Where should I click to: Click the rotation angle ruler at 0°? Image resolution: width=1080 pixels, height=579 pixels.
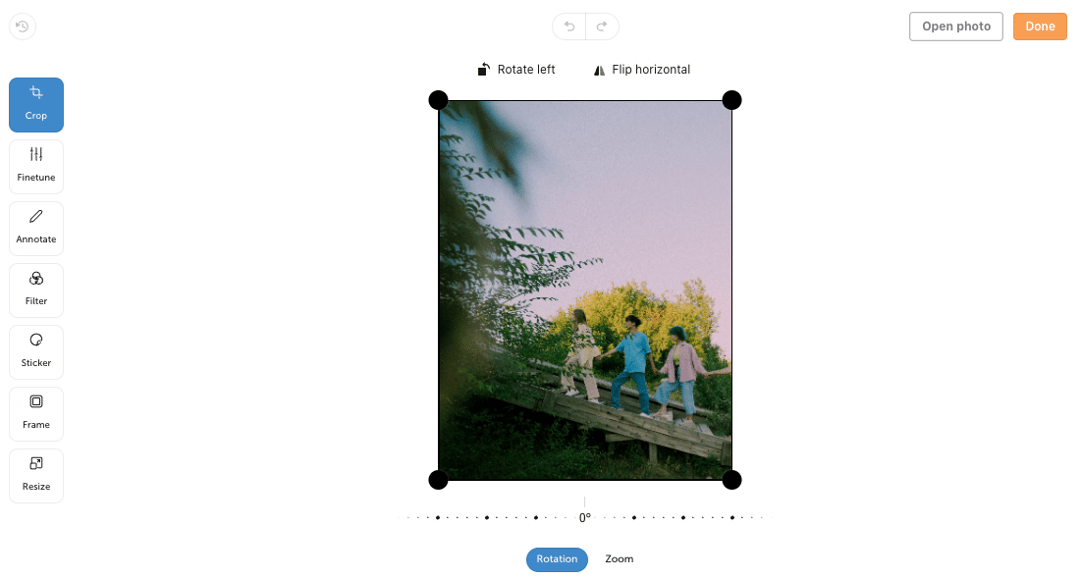pyautogui.click(x=584, y=517)
